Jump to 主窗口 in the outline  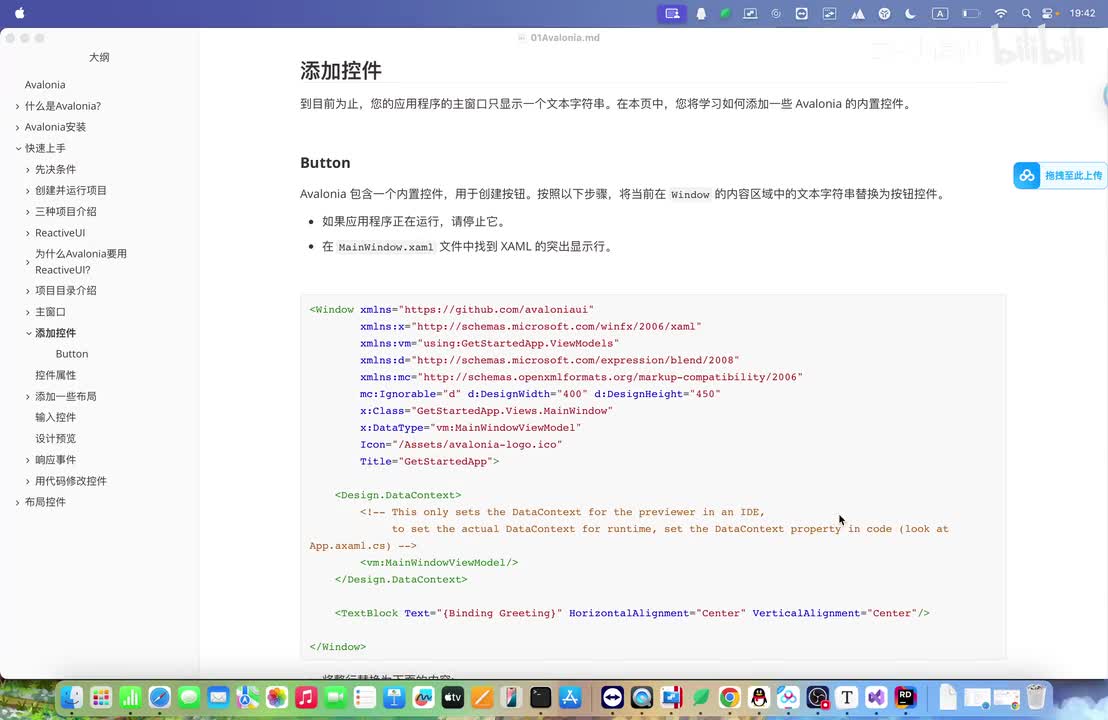click(x=50, y=312)
